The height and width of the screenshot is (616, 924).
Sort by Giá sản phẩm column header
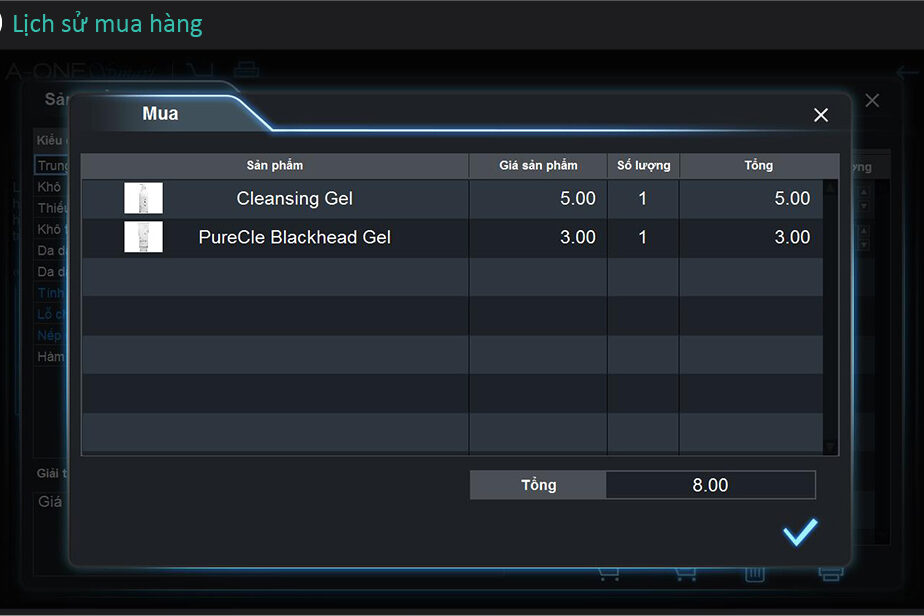point(538,165)
